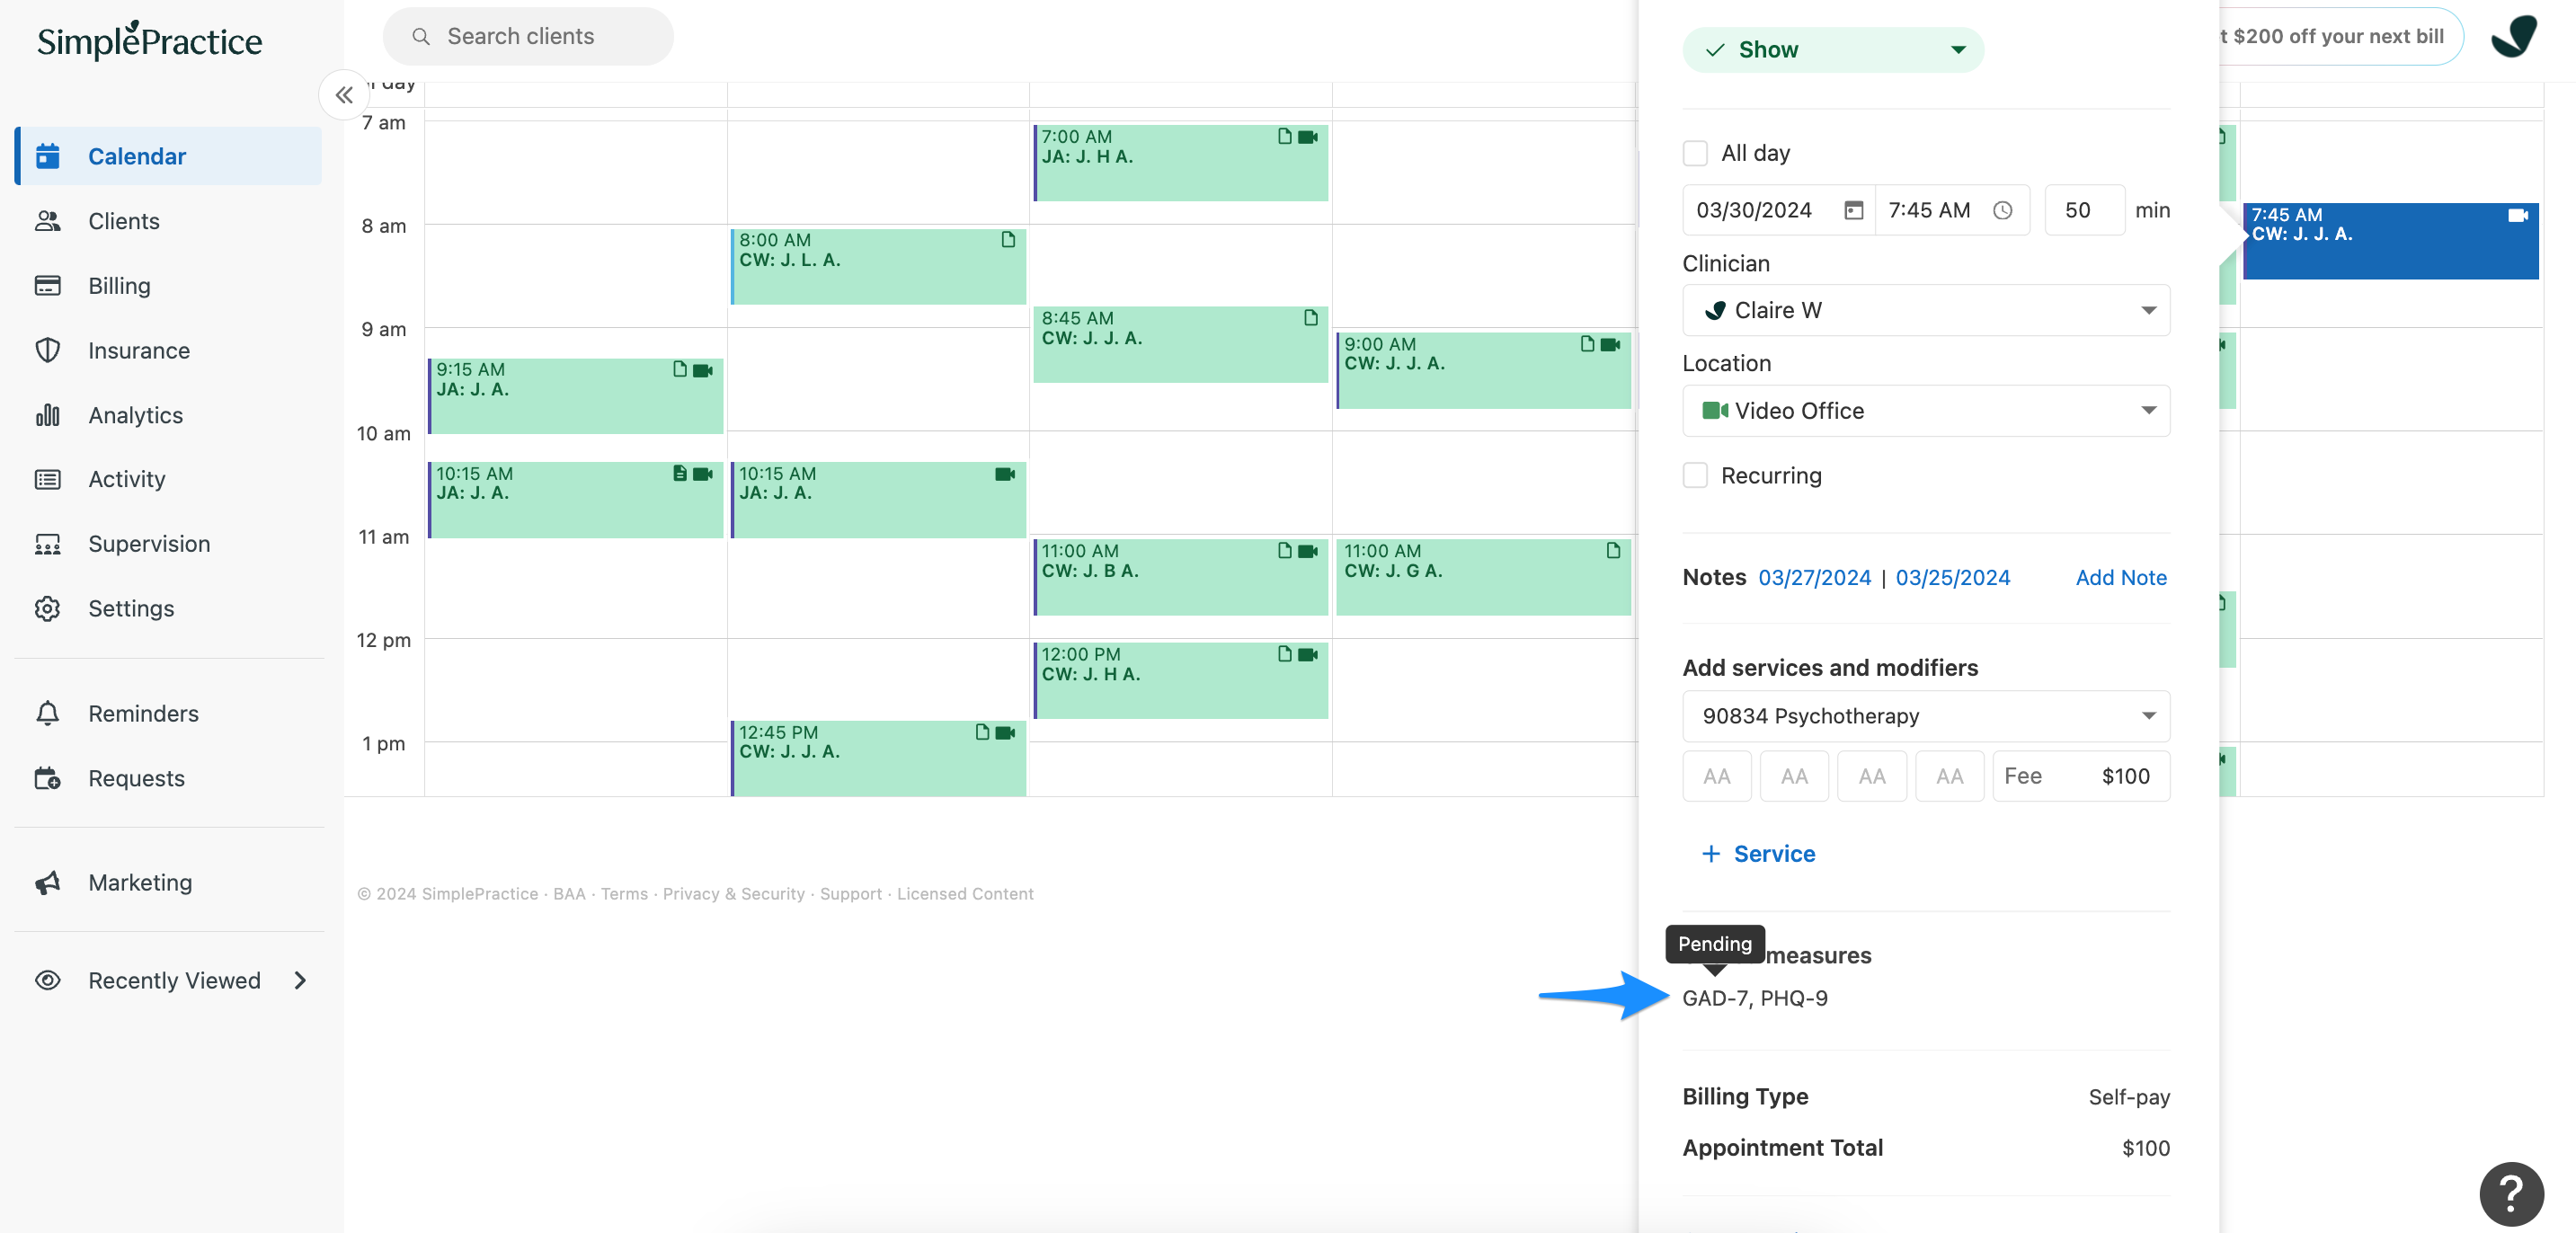Click video icon on 7:00 AM appointment

tap(1307, 137)
